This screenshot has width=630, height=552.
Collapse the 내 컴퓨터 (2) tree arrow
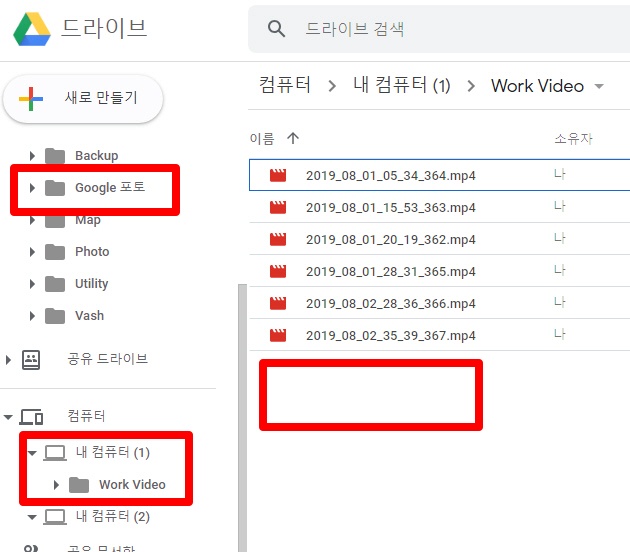[x=32, y=517]
